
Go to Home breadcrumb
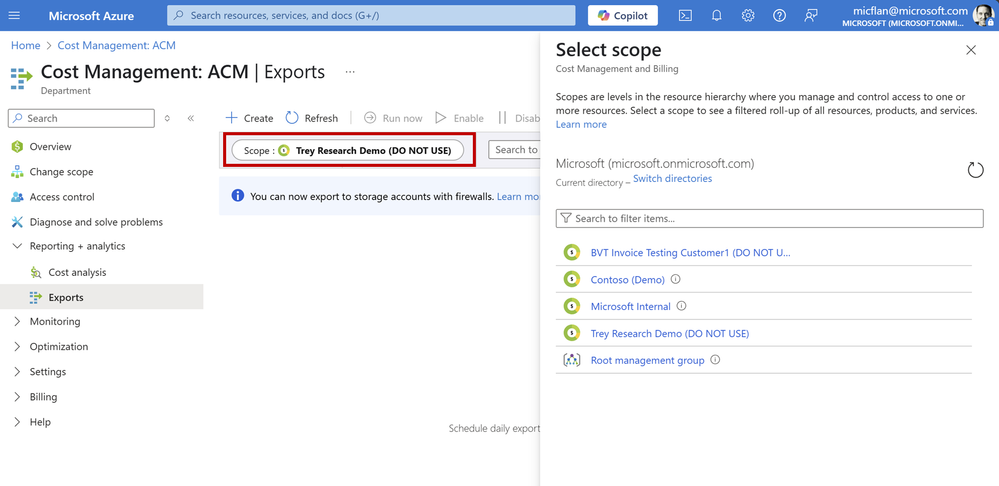(25, 46)
